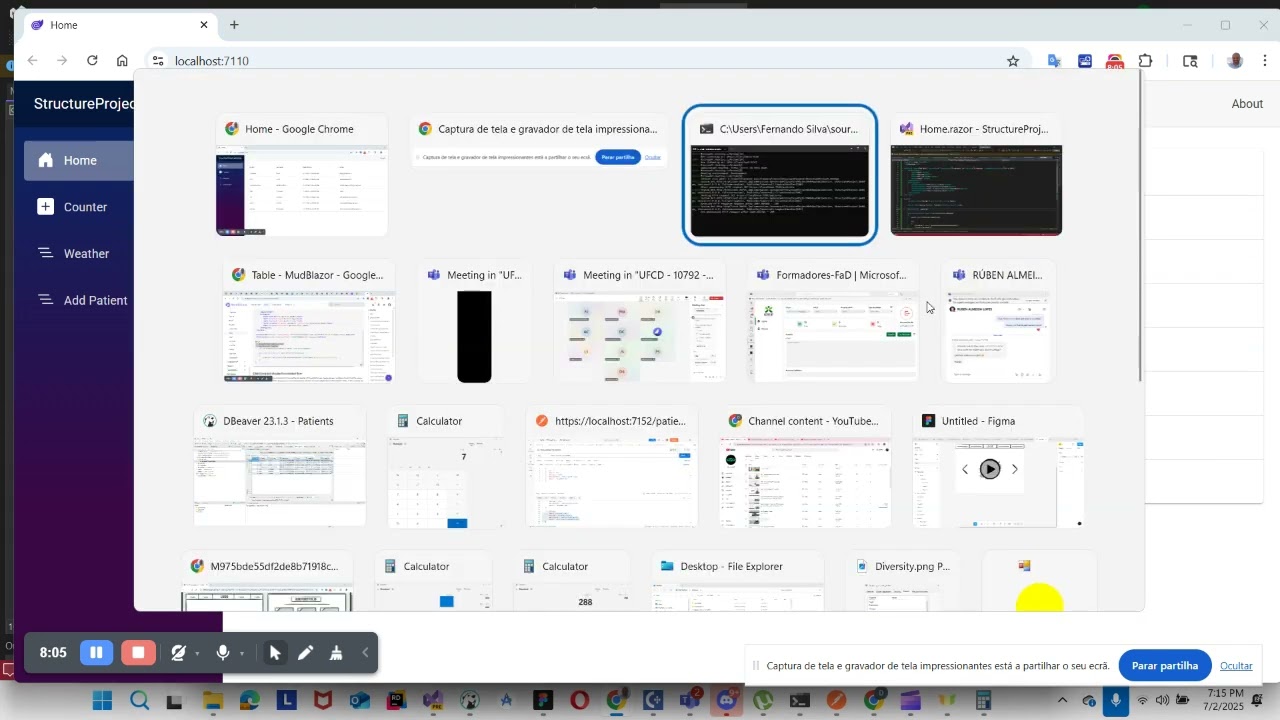Show hidden tray icons chevron

click(1063, 701)
